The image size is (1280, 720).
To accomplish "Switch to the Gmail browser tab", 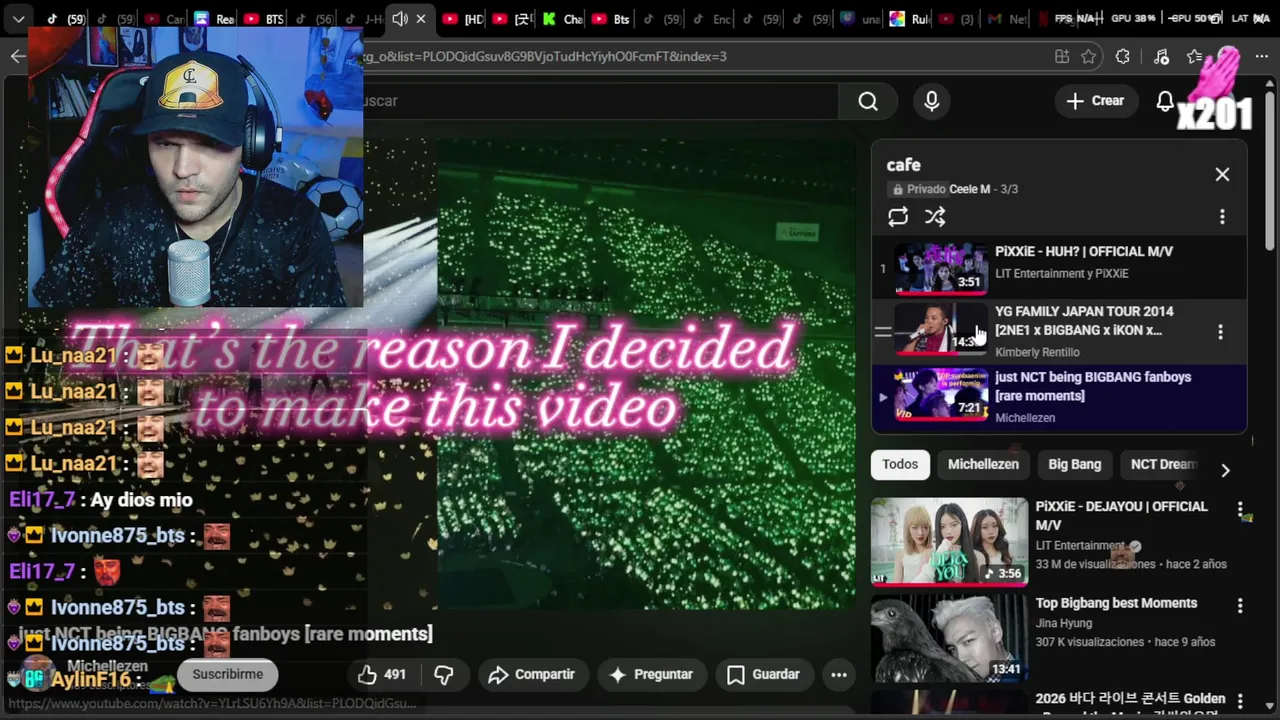I will tap(1006, 19).
